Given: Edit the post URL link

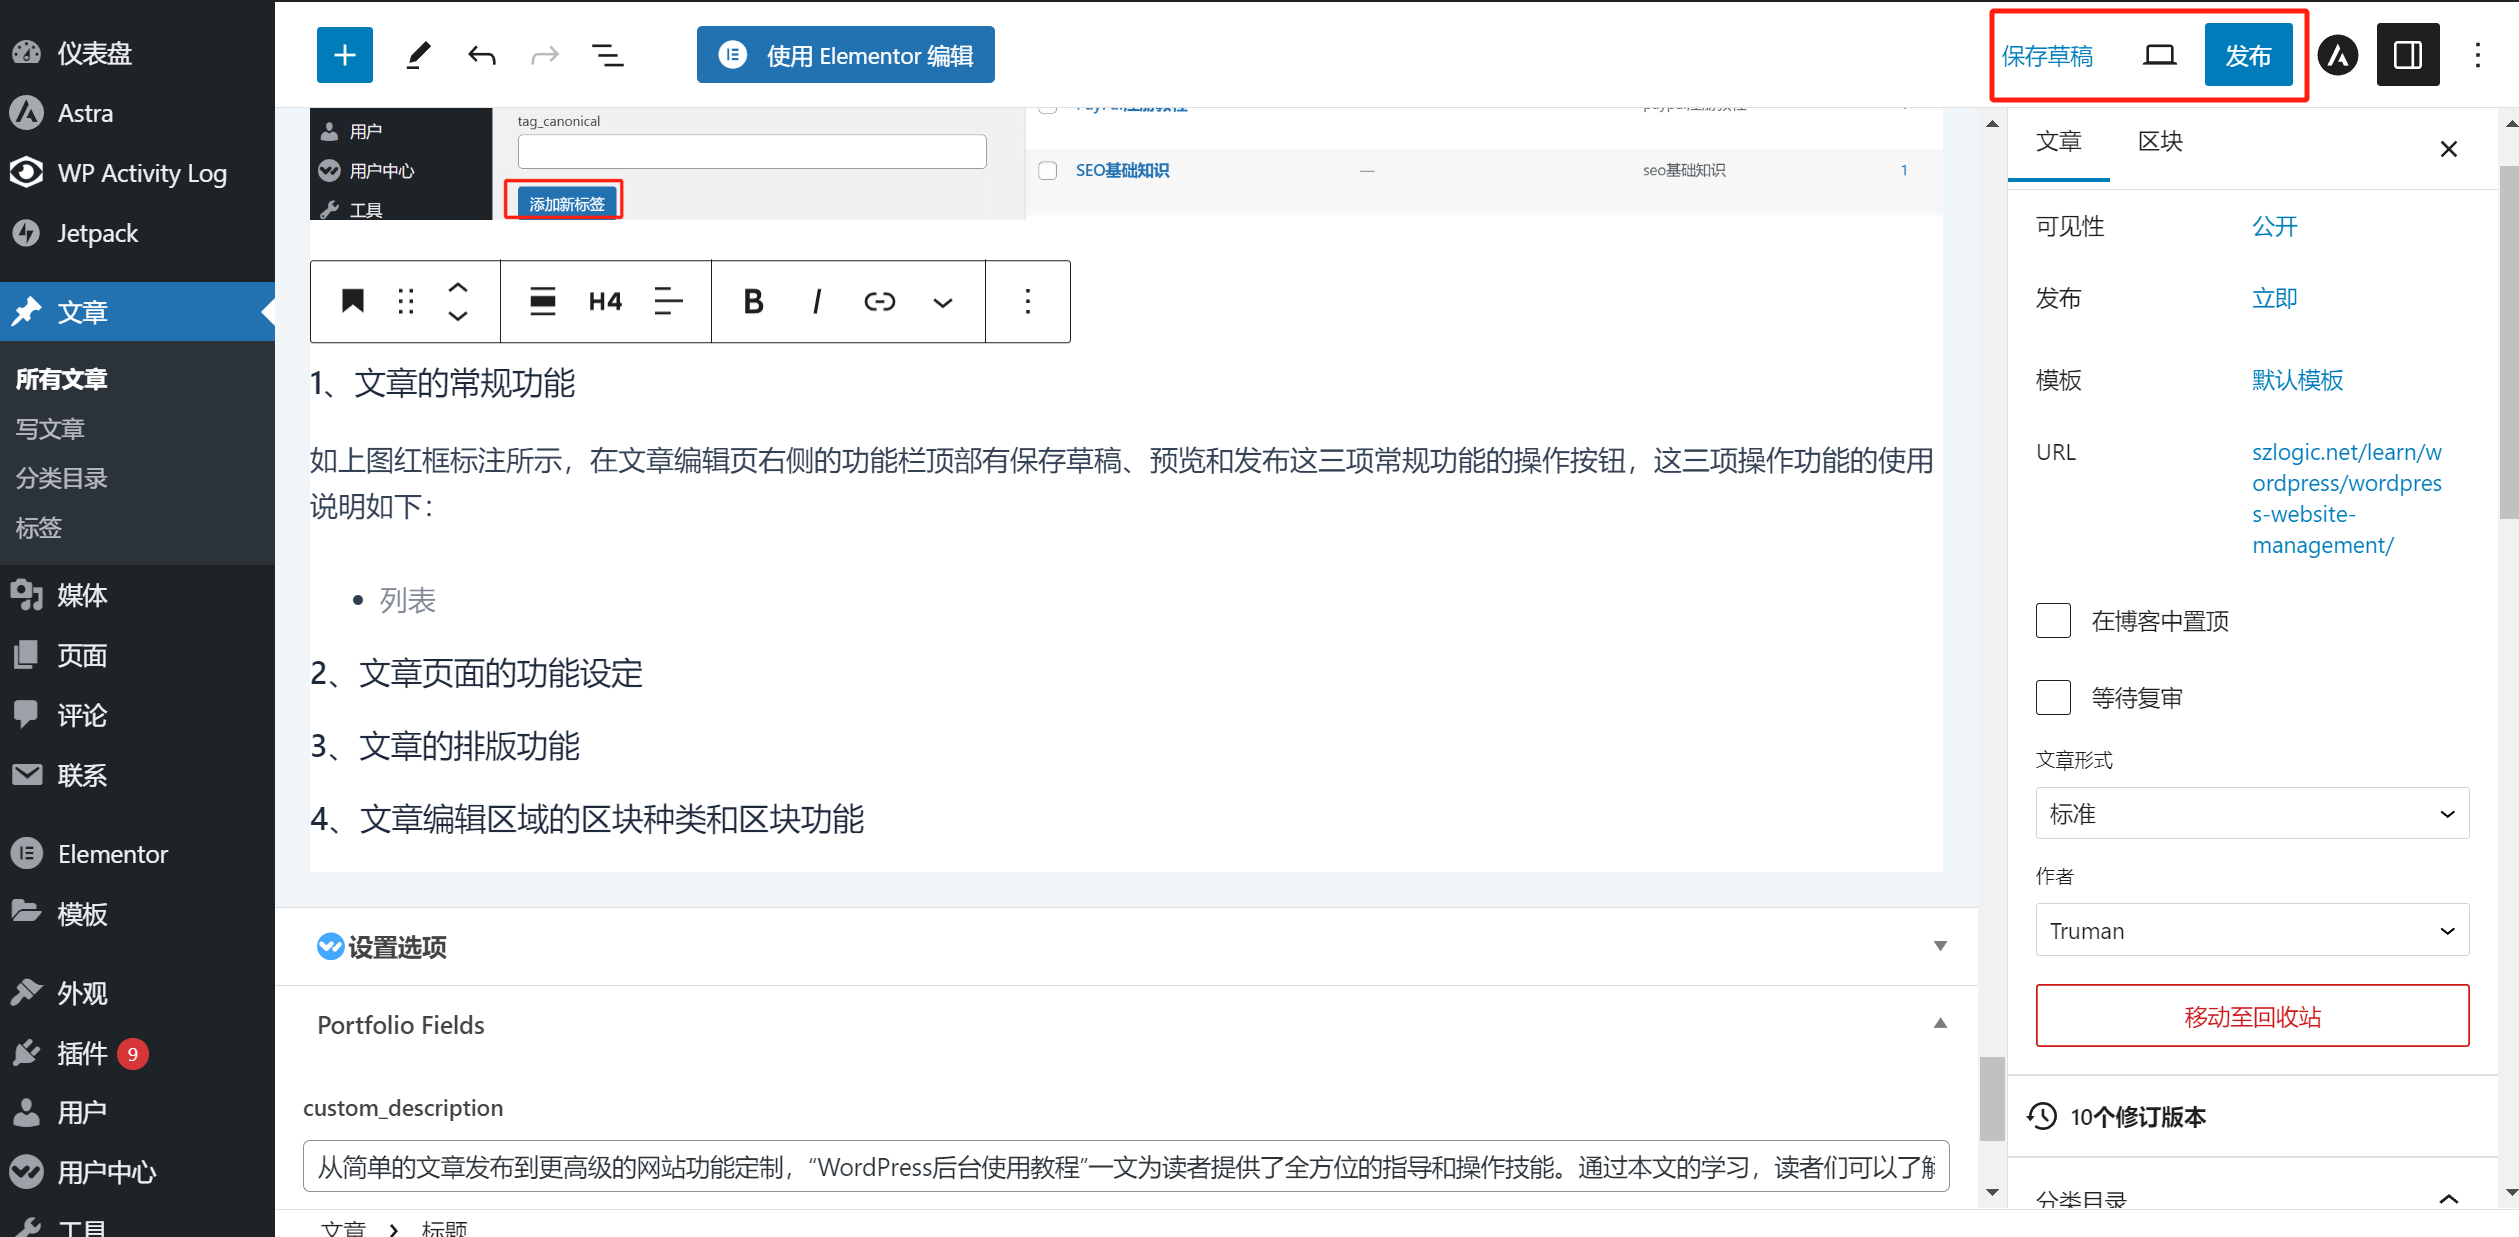Looking at the screenshot, I should [2346, 498].
